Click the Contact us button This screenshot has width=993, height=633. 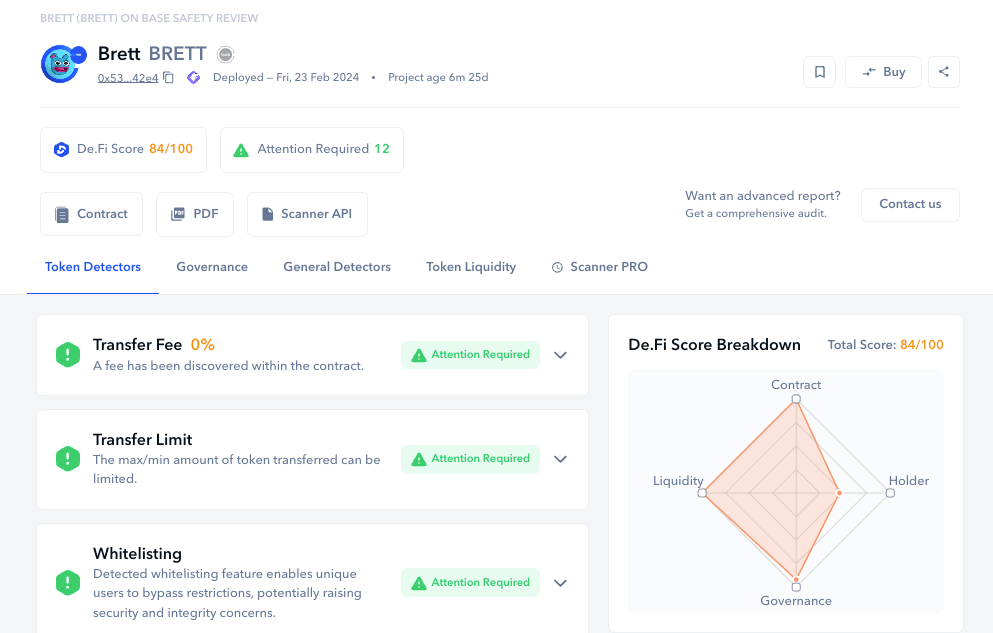point(910,204)
